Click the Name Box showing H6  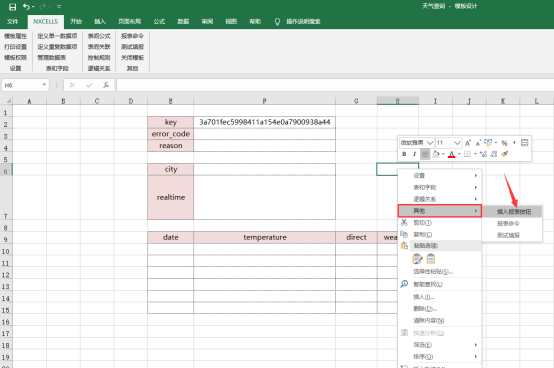tap(21, 85)
